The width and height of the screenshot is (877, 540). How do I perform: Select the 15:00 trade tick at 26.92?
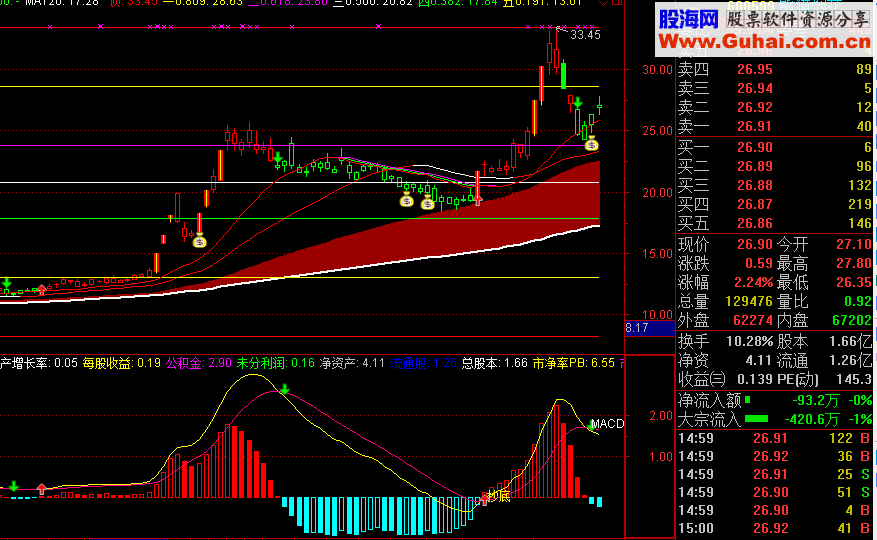coord(774,528)
